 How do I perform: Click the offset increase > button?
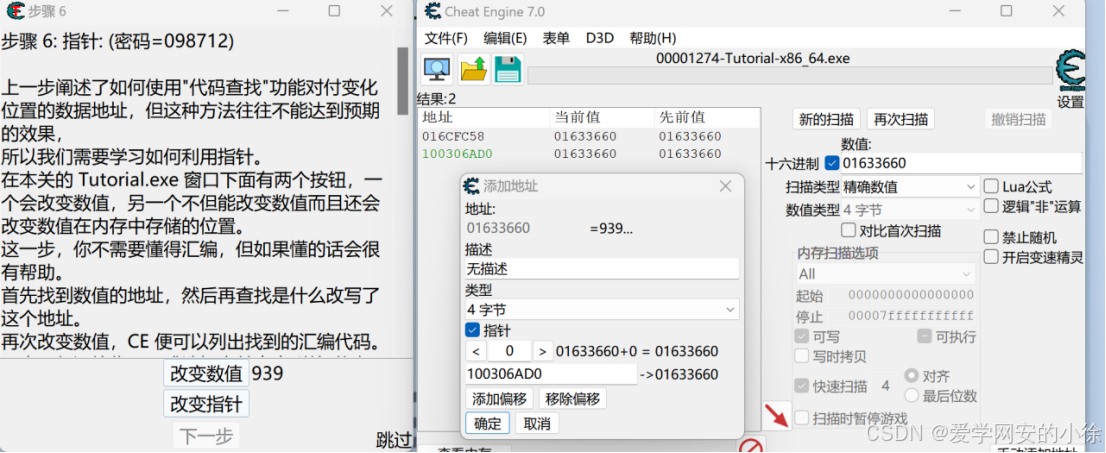pyautogui.click(x=542, y=351)
